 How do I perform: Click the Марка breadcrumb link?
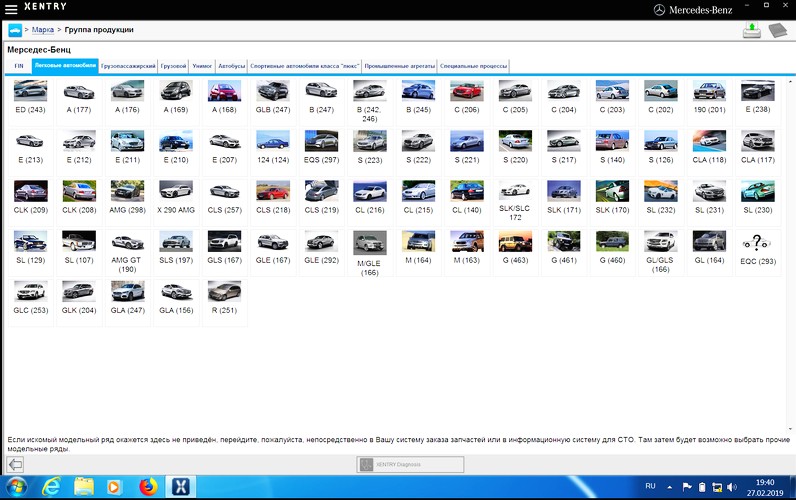pyautogui.click(x=43, y=29)
